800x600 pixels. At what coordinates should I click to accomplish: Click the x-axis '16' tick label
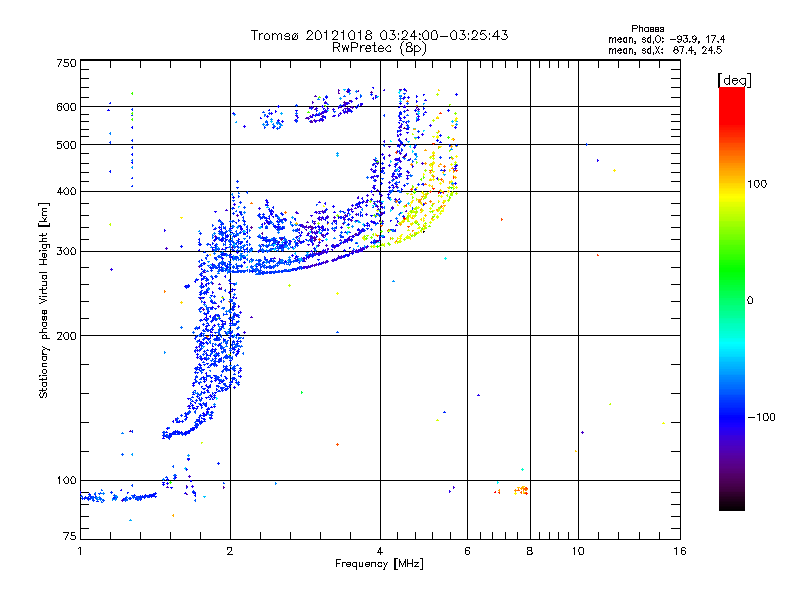coord(680,551)
